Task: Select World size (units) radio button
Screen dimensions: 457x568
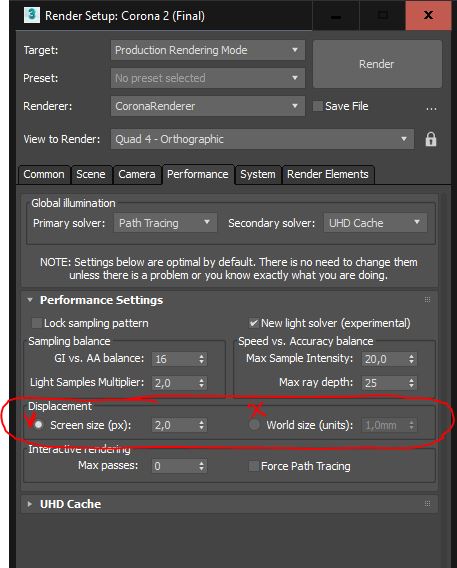Action: [x=255, y=425]
